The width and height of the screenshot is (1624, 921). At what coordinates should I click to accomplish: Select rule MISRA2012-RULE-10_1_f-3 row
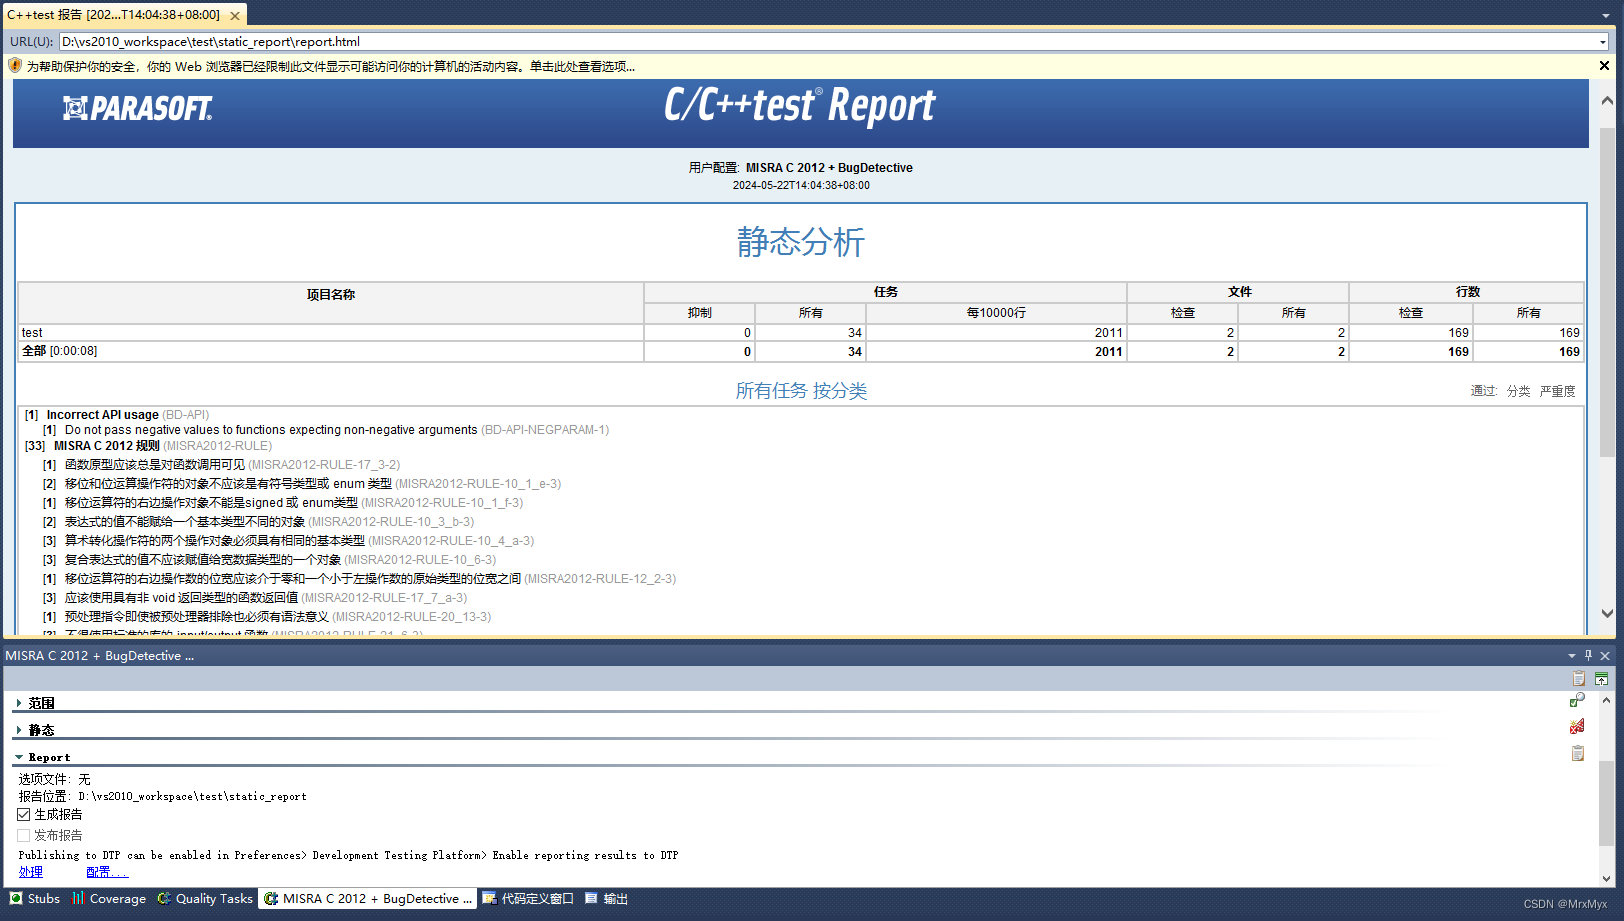(282, 503)
